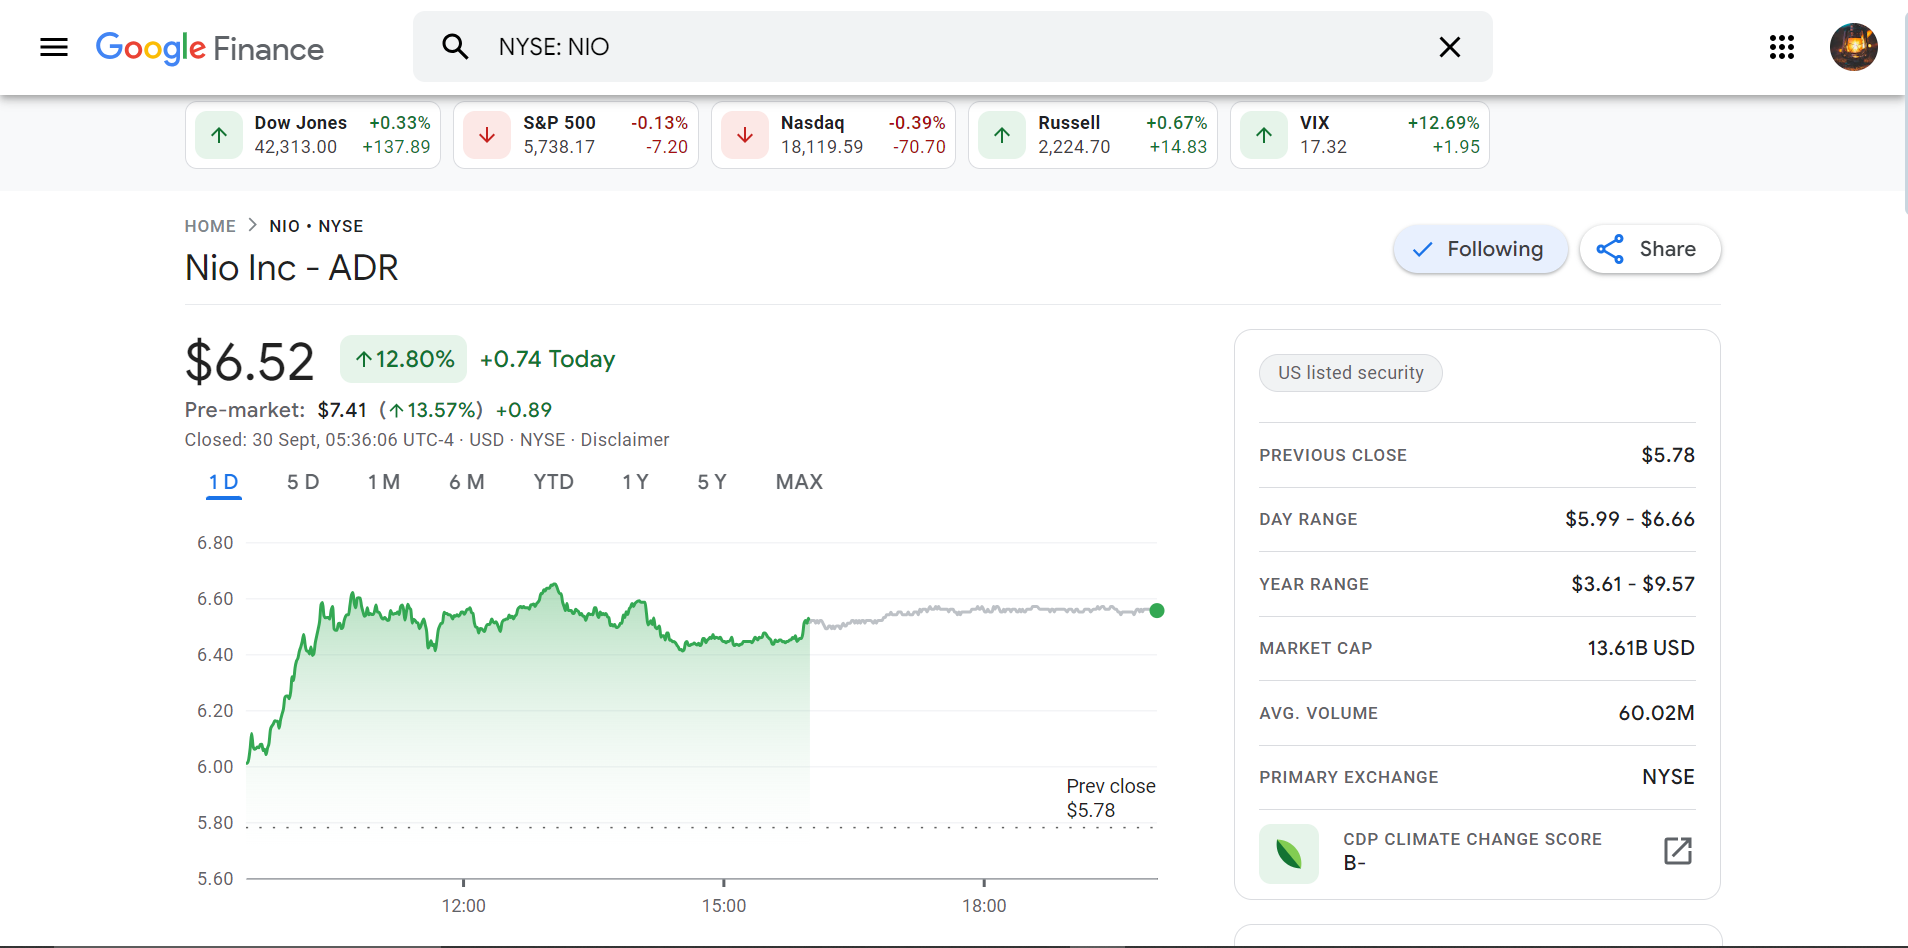Click the 12:00 time axis label
This screenshot has height=948, width=1908.
click(x=464, y=906)
